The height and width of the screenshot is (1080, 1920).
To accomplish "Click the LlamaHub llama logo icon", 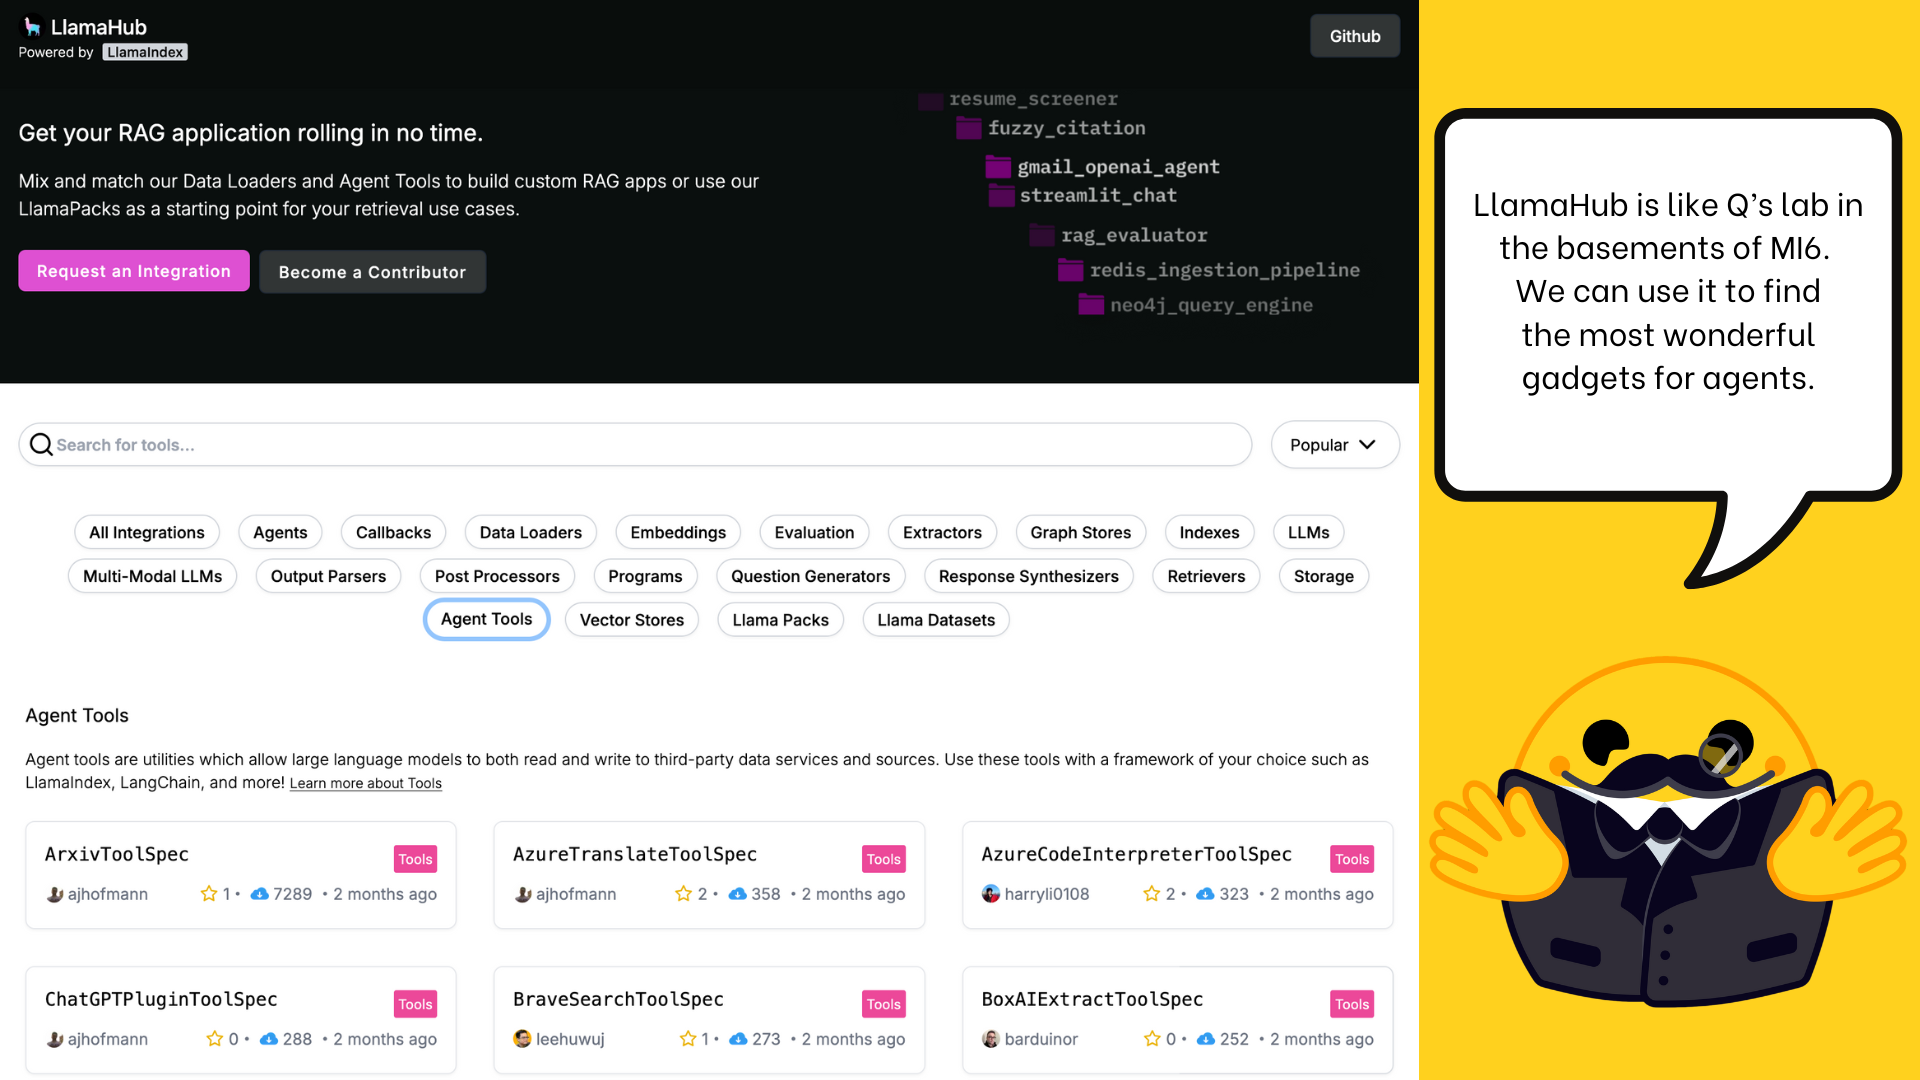I will pos(32,26).
